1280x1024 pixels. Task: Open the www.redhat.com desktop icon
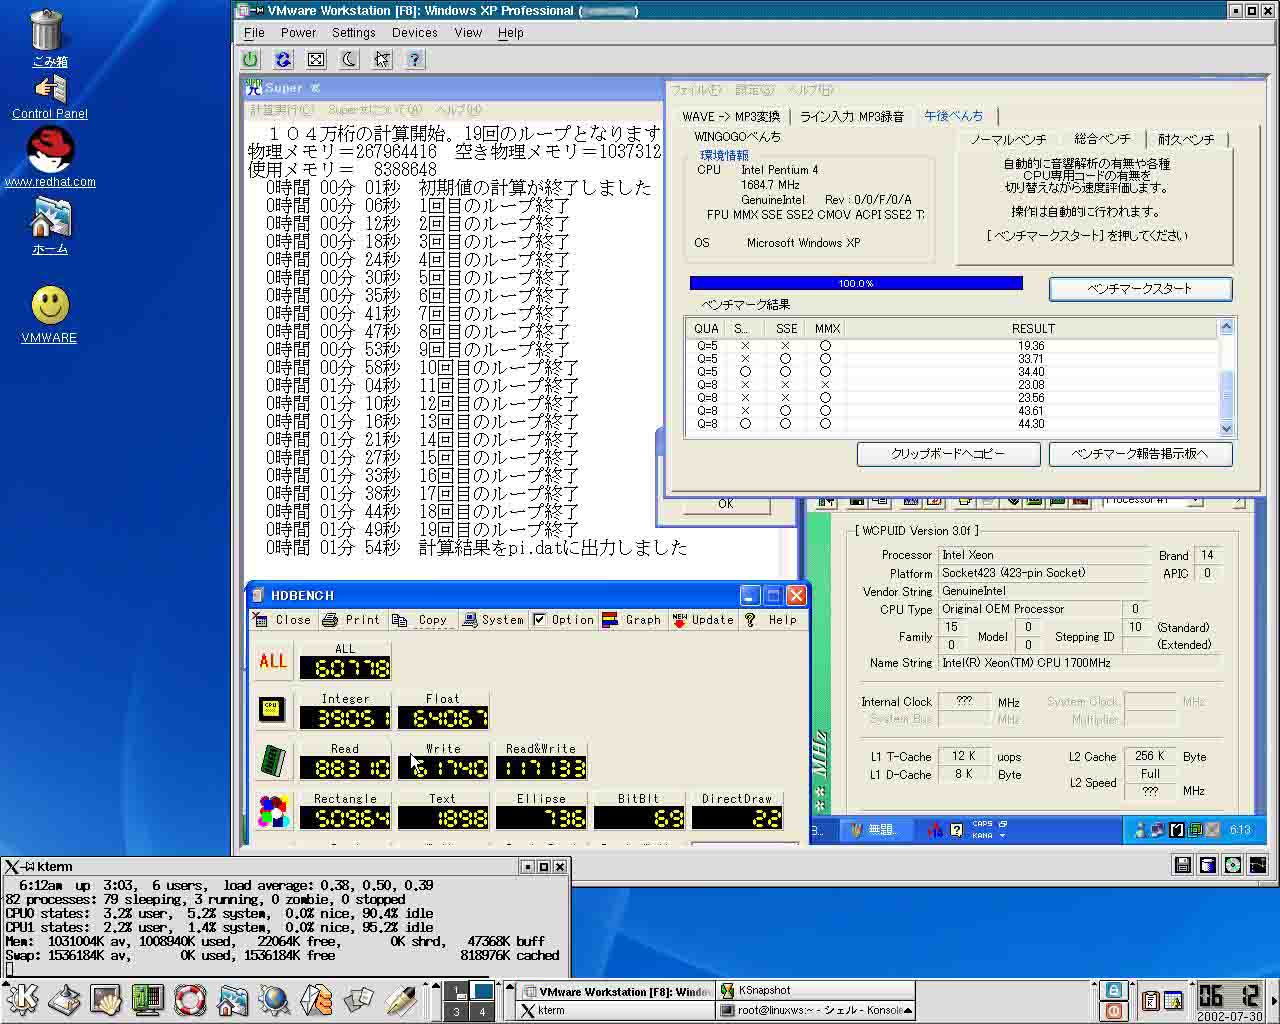click(x=50, y=158)
